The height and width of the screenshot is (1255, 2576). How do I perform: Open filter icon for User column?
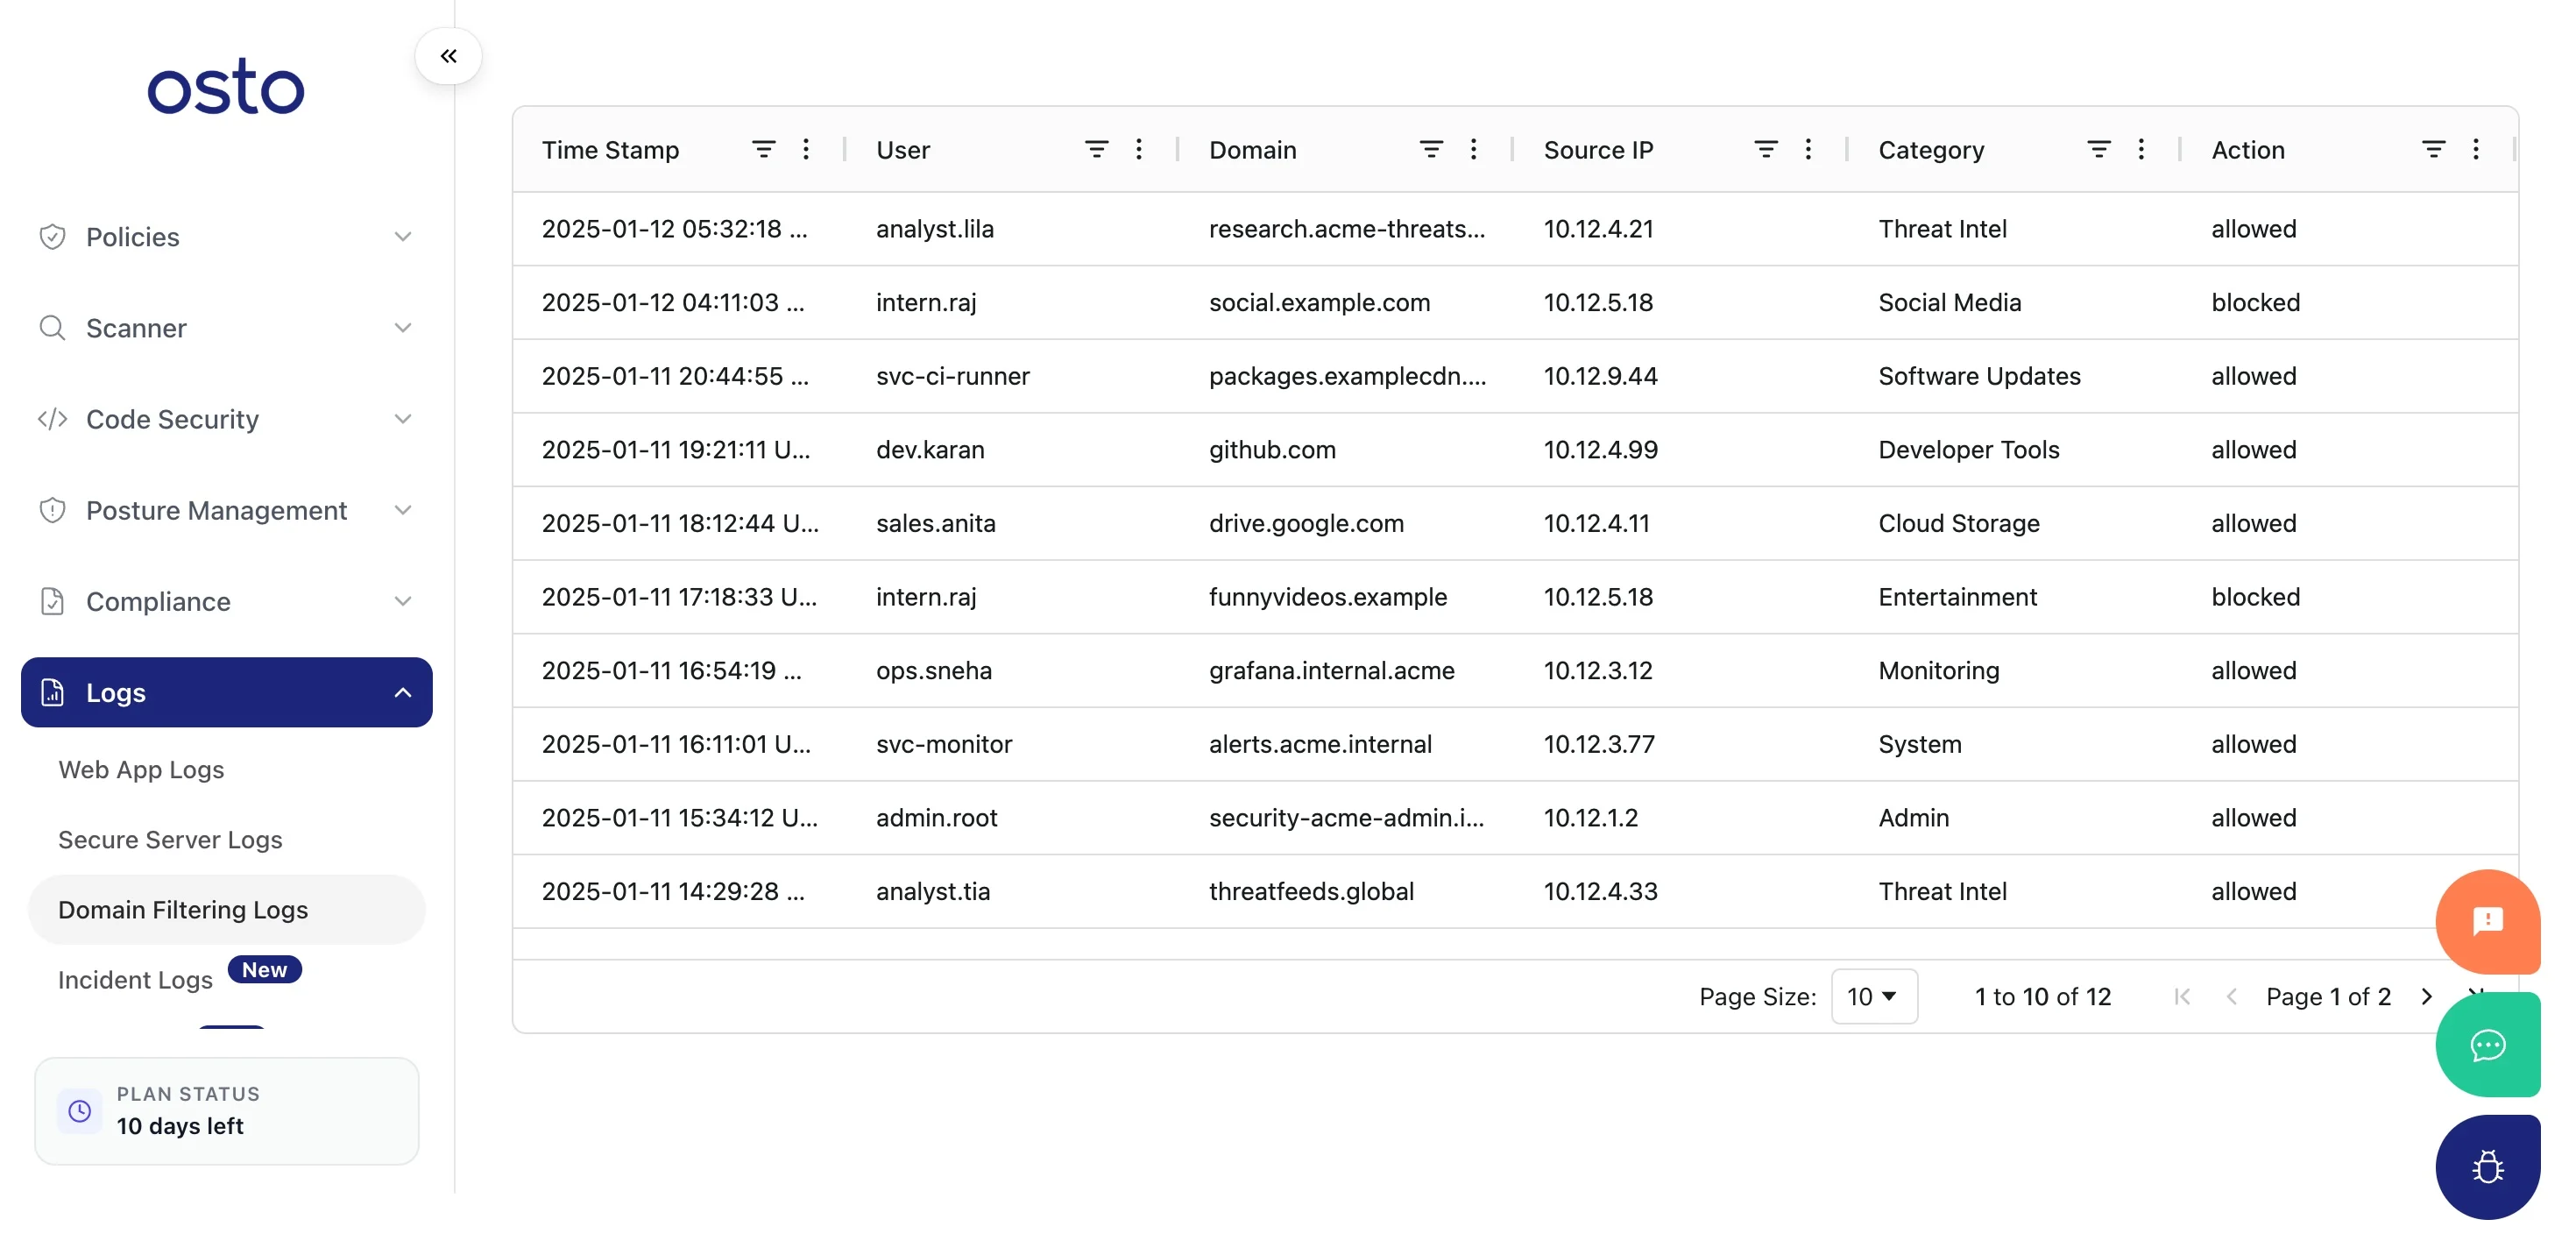pyautogui.click(x=1096, y=149)
